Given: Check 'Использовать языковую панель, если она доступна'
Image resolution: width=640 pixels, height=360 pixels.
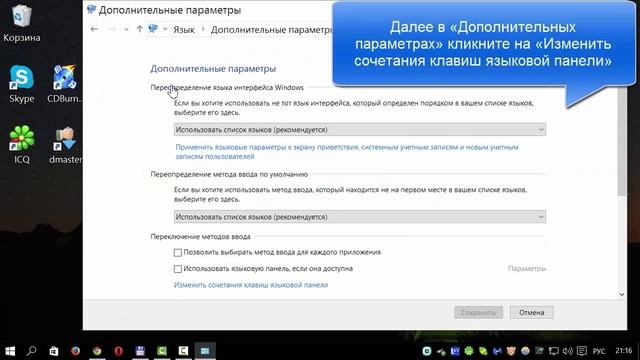Looking at the screenshot, I should (178, 269).
